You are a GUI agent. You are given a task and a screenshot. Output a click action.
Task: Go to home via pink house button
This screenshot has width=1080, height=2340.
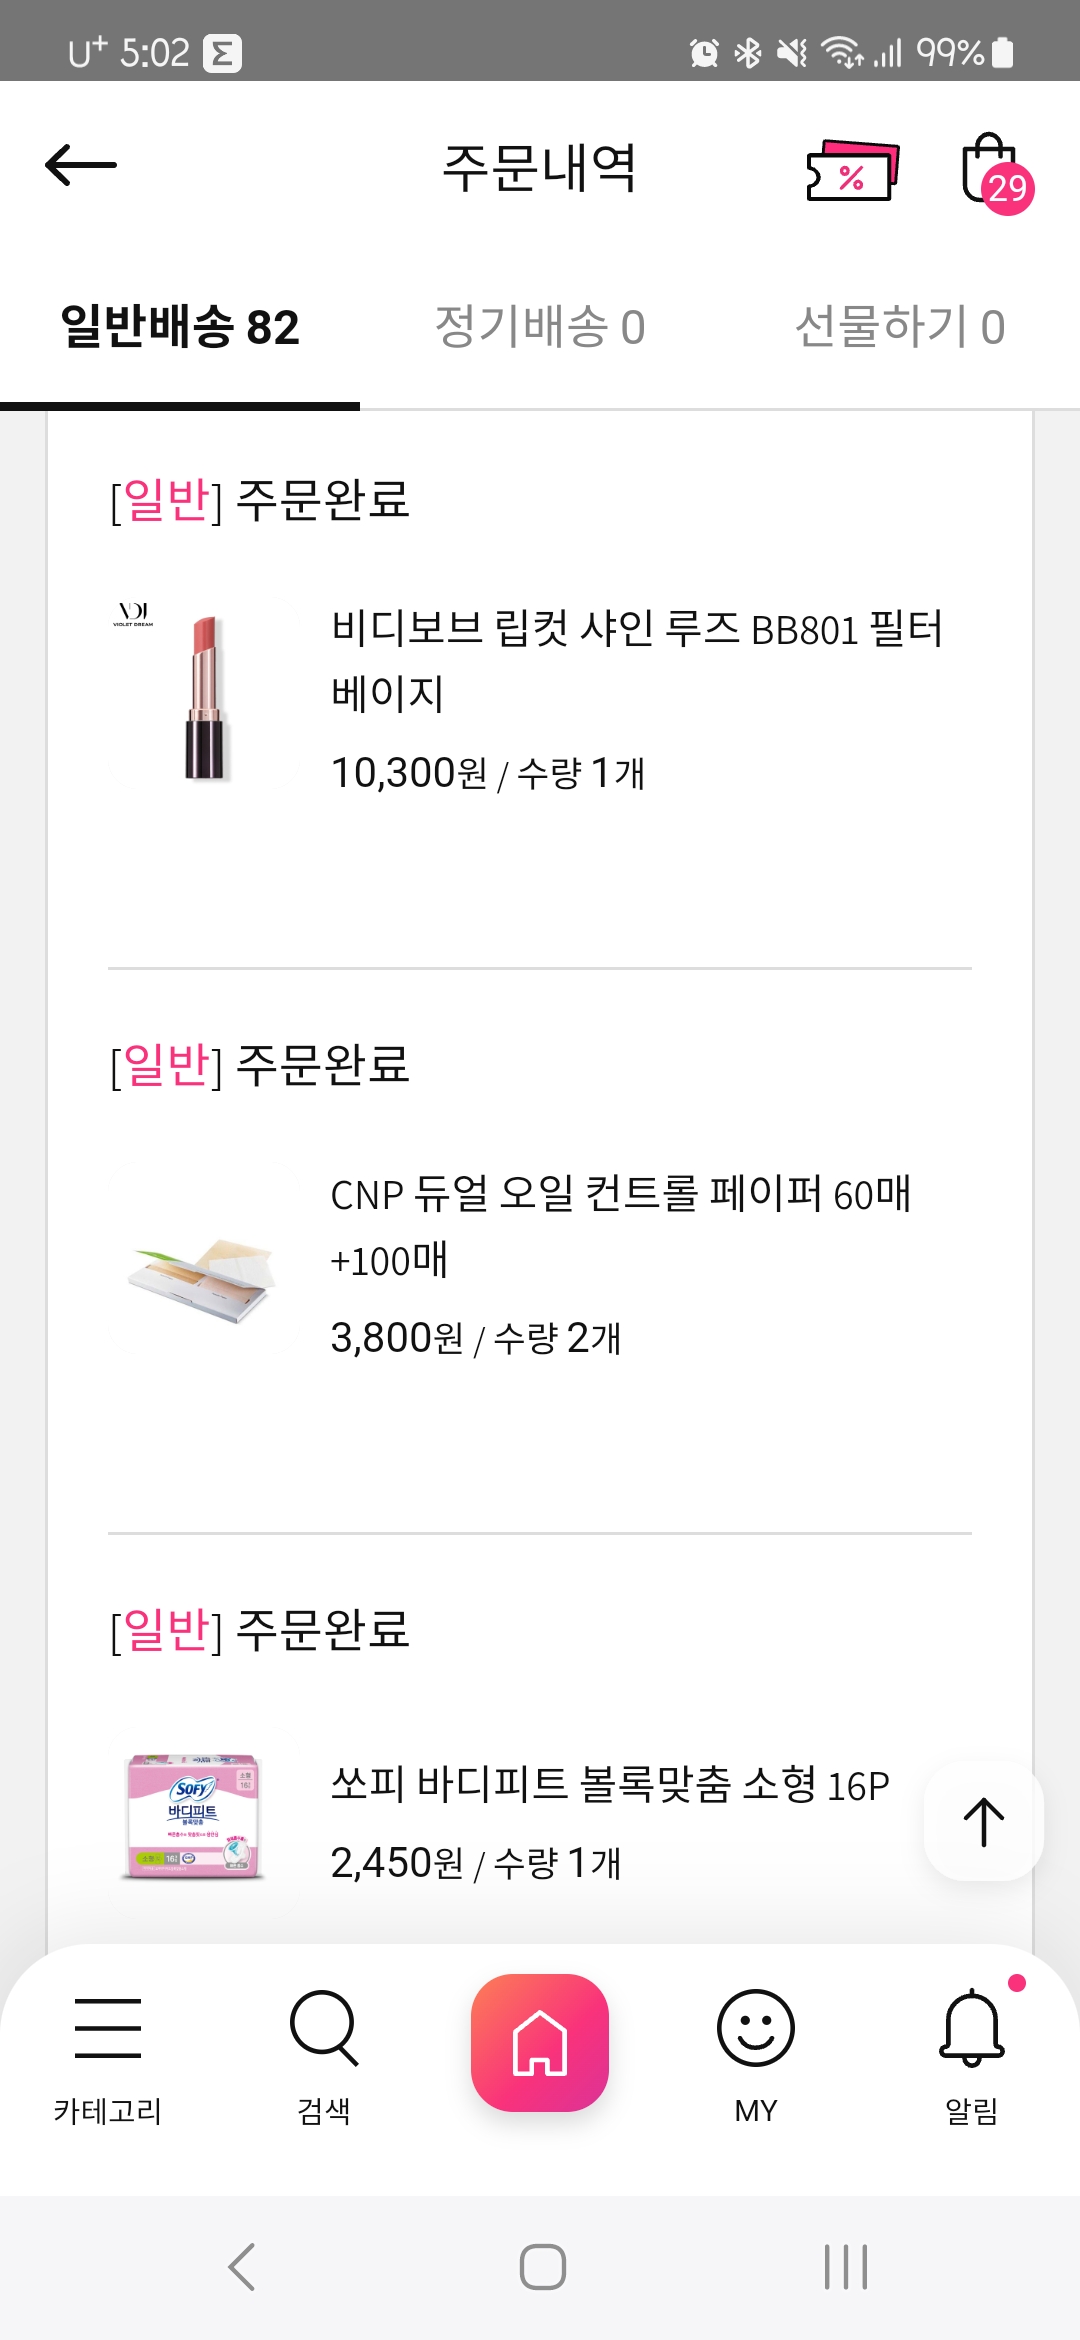pos(540,2043)
